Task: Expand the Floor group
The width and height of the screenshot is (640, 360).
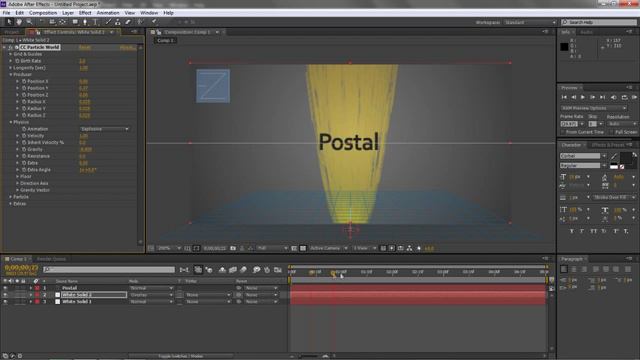Action: (18, 176)
